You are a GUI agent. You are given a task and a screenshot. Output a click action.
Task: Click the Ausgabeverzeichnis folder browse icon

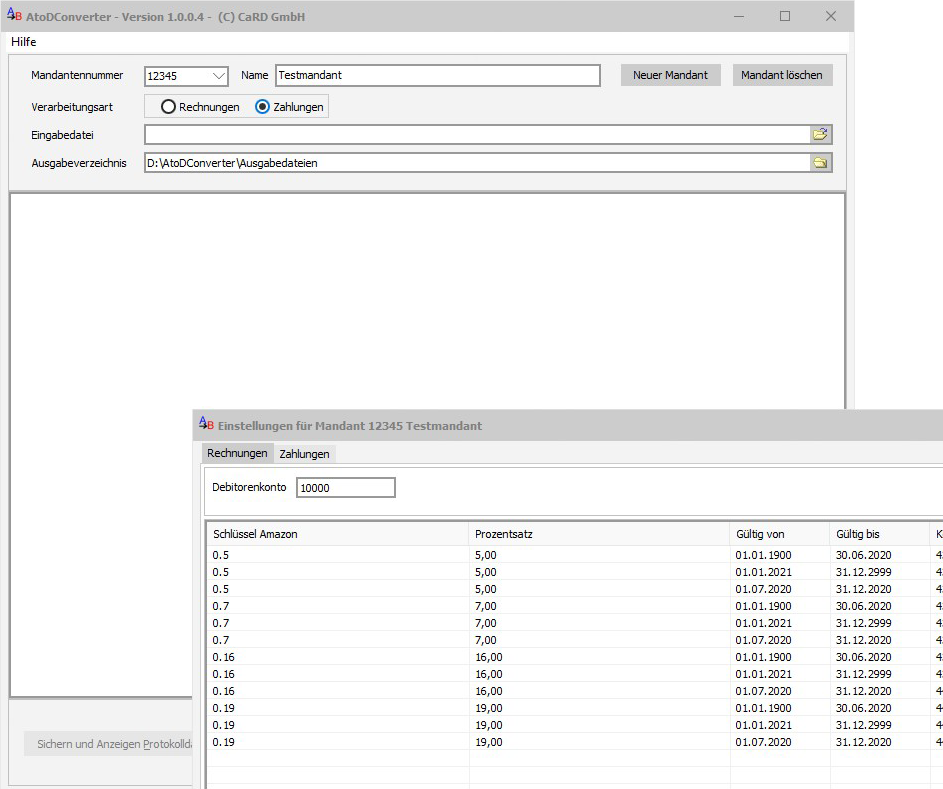[x=820, y=163]
